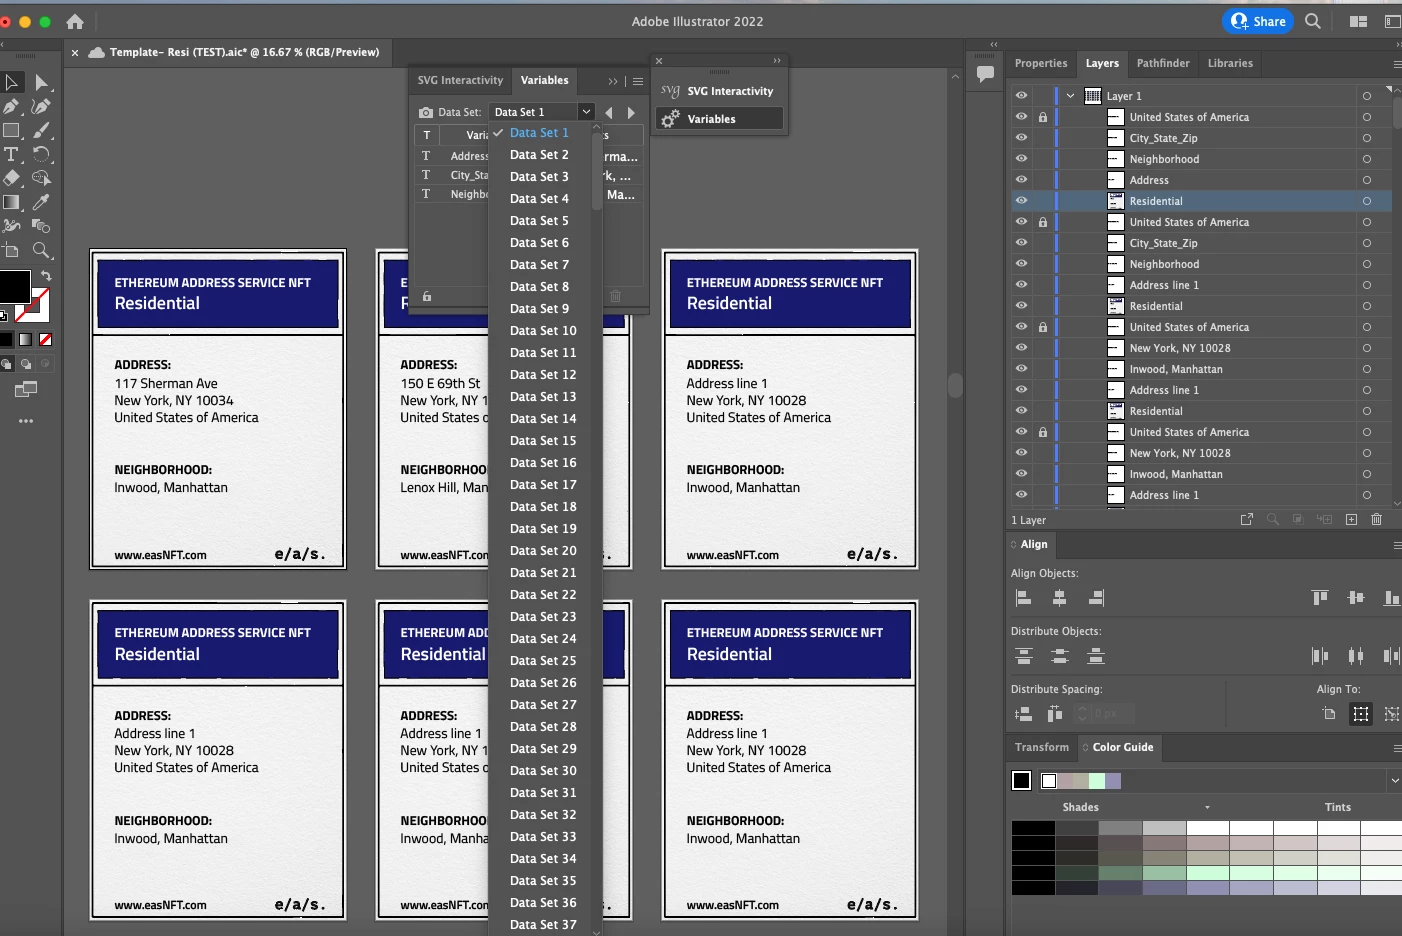Pick the Eyedropper tool
The height and width of the screenshot is (936, 1402).
pos(41,202)
